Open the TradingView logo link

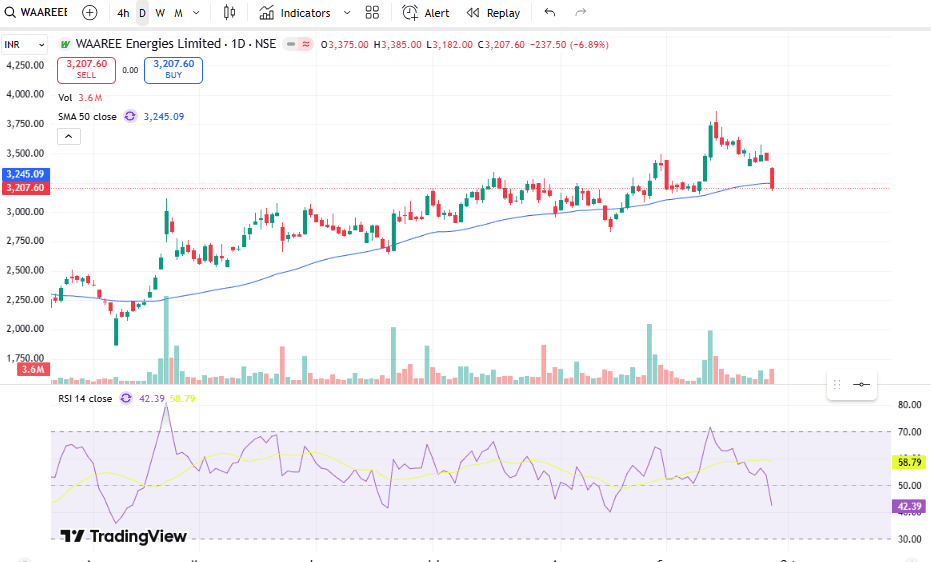pos(124,536)
